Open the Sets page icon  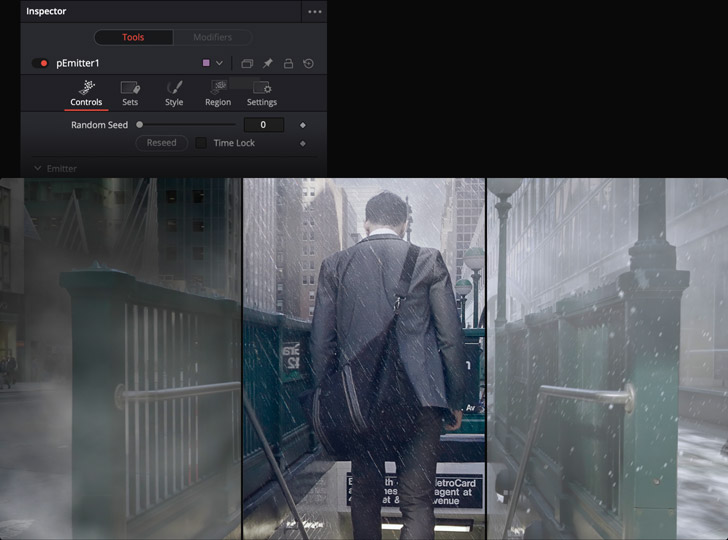pyautogui.click(x=130, y=88)
